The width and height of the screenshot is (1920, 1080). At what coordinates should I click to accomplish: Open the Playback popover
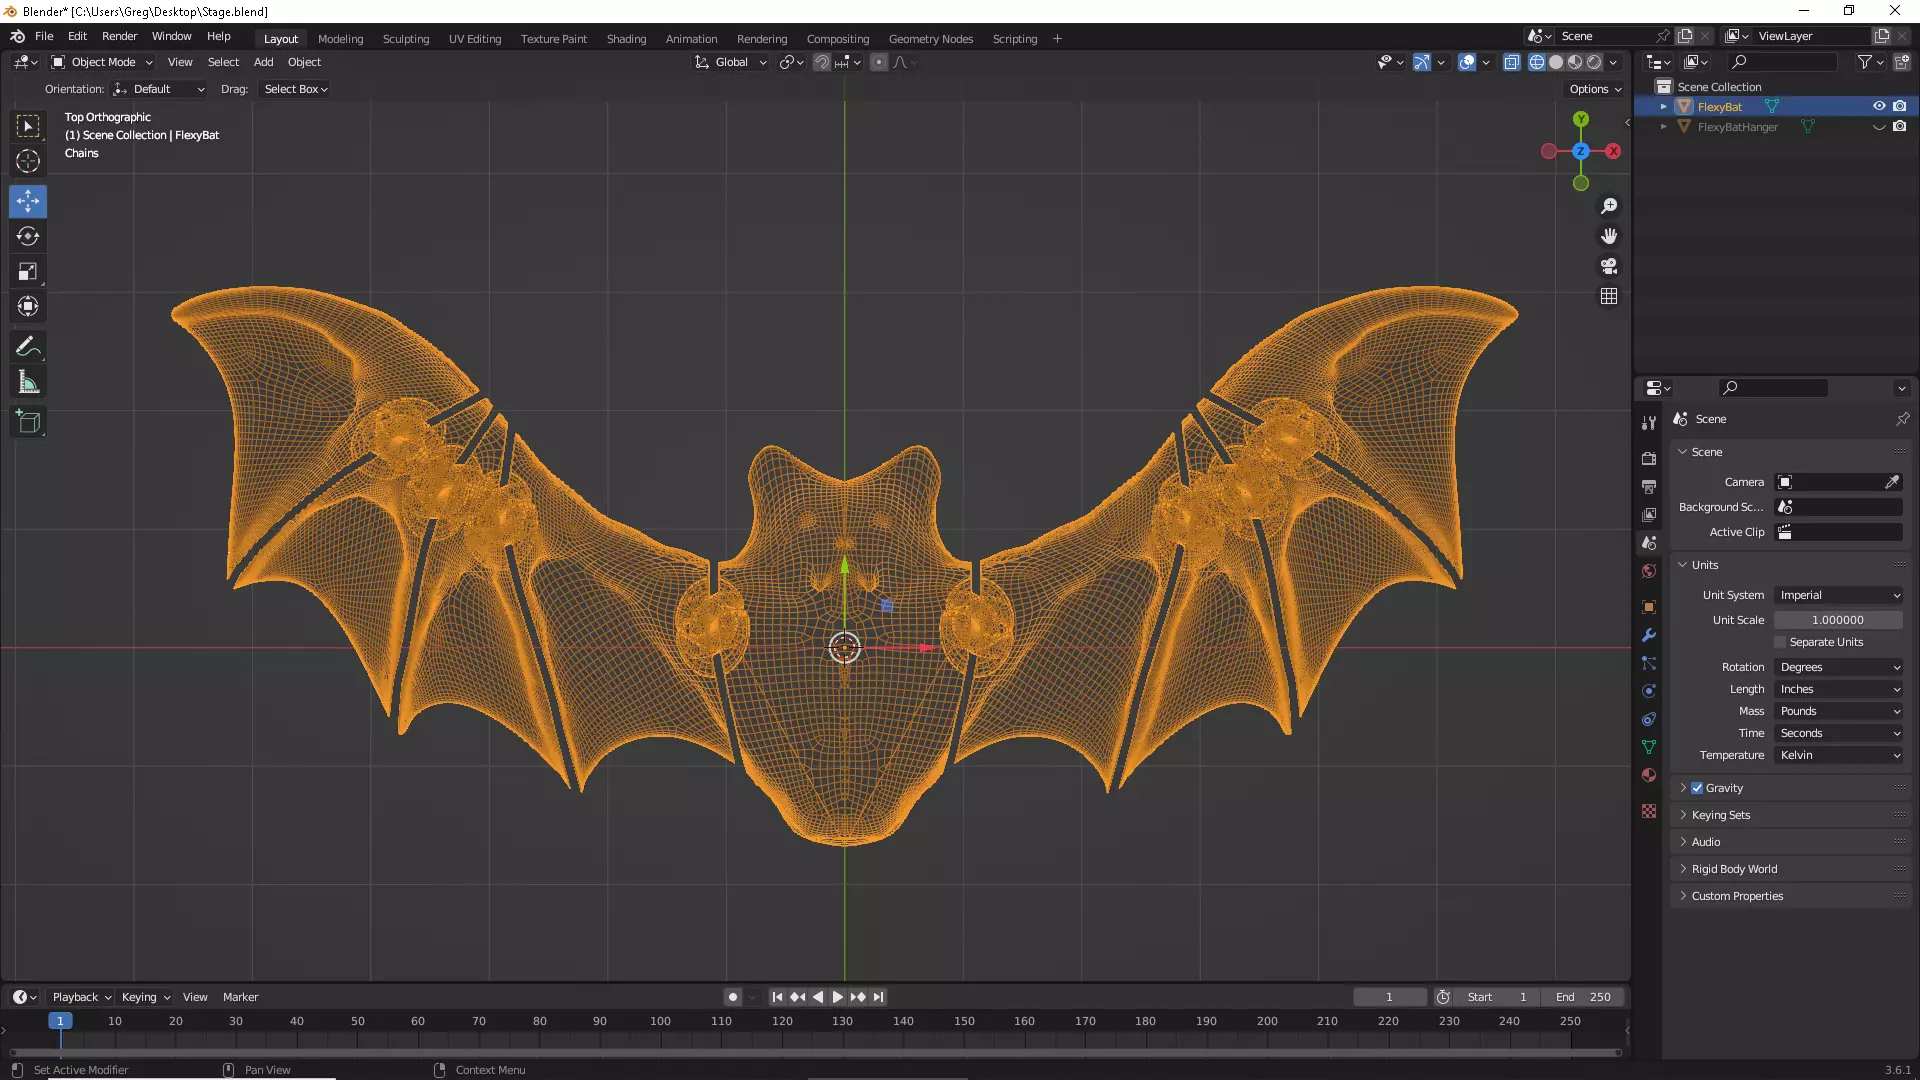click(81, 997)
